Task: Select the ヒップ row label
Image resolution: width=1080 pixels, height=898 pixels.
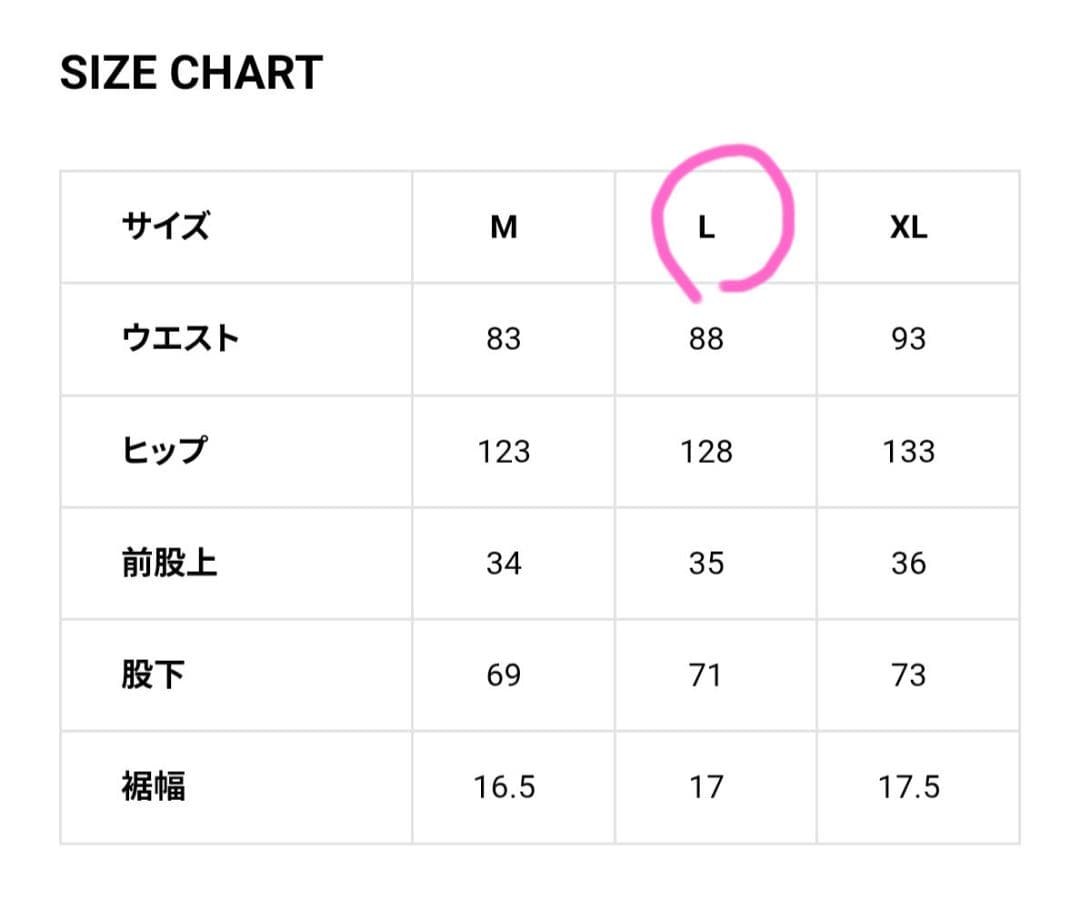Action: coord(164,451)
